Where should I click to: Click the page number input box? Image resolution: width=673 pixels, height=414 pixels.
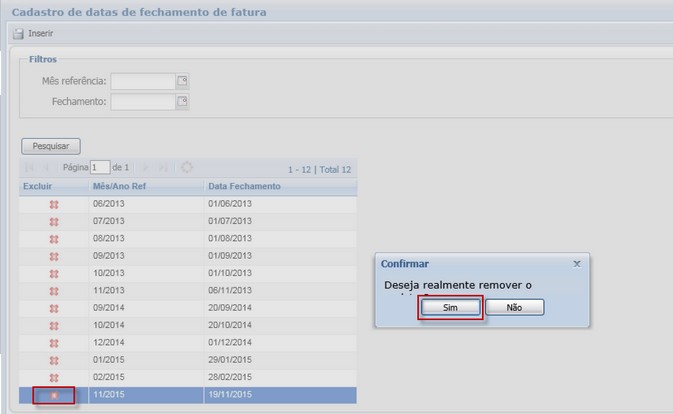(100, 168)
